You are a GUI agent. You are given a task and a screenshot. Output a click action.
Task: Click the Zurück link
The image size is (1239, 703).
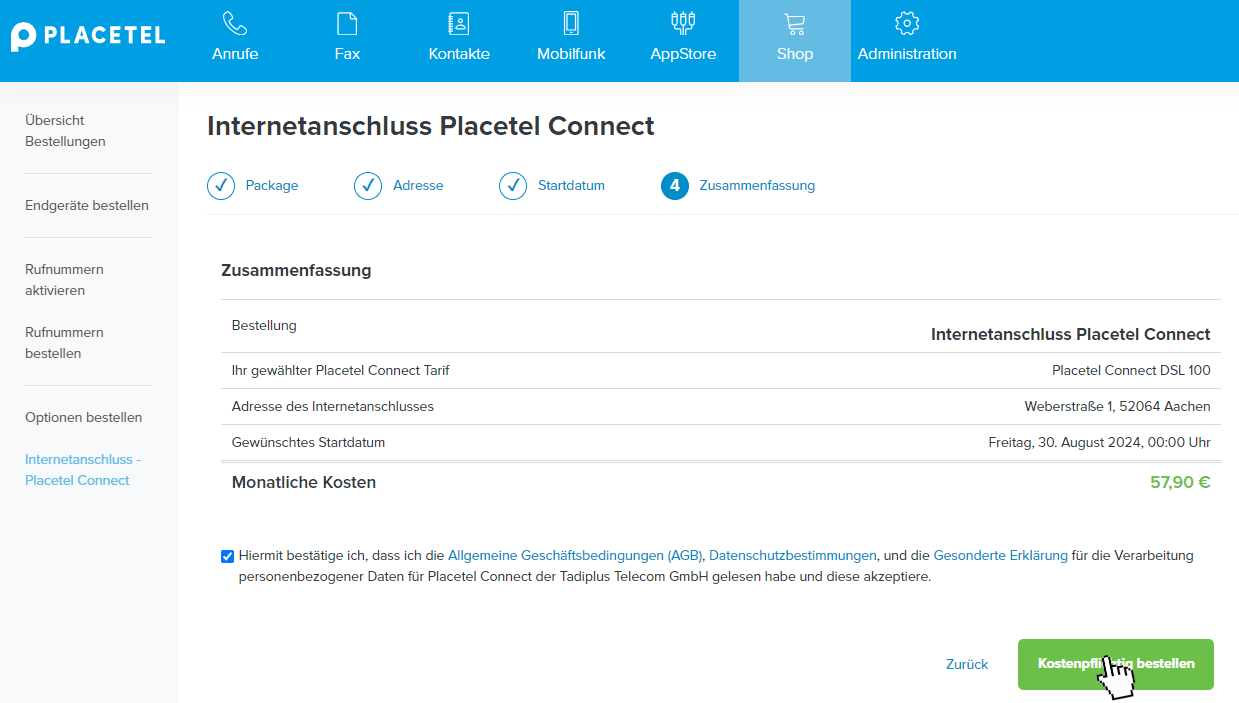click(x=967, y=664)
